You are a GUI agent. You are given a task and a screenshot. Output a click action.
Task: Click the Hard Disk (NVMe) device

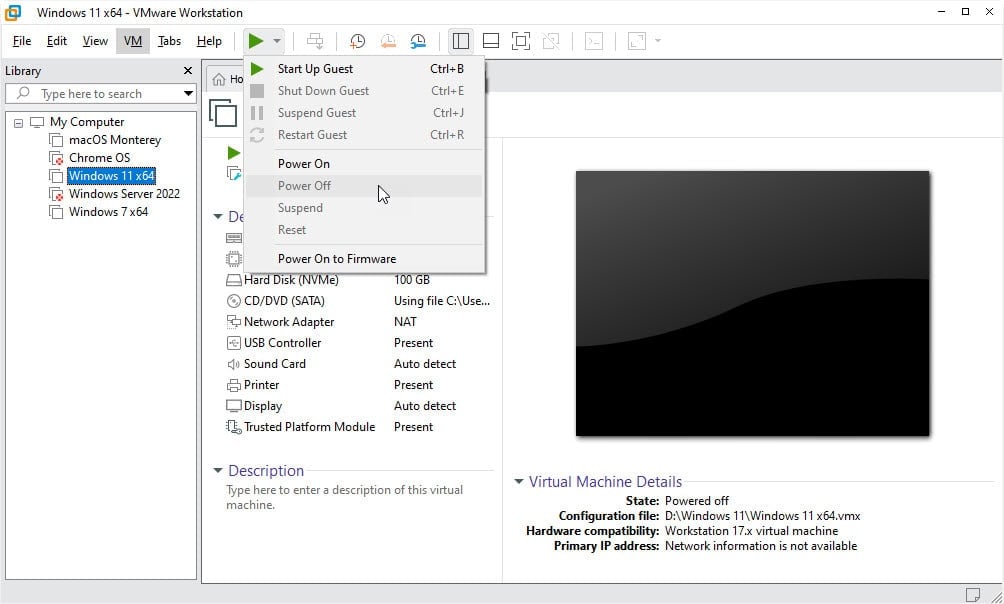(x=291, y=280)
